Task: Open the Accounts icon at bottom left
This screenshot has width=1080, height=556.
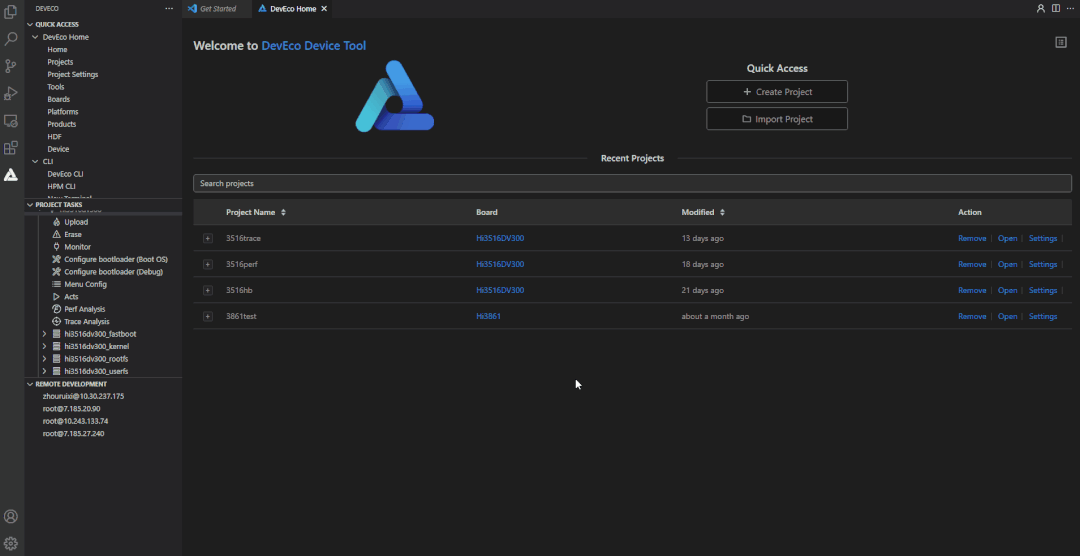Action: coord(11,517)
